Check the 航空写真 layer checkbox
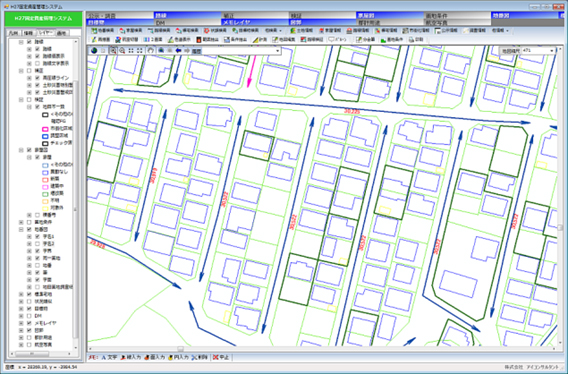 pos(29,345)
